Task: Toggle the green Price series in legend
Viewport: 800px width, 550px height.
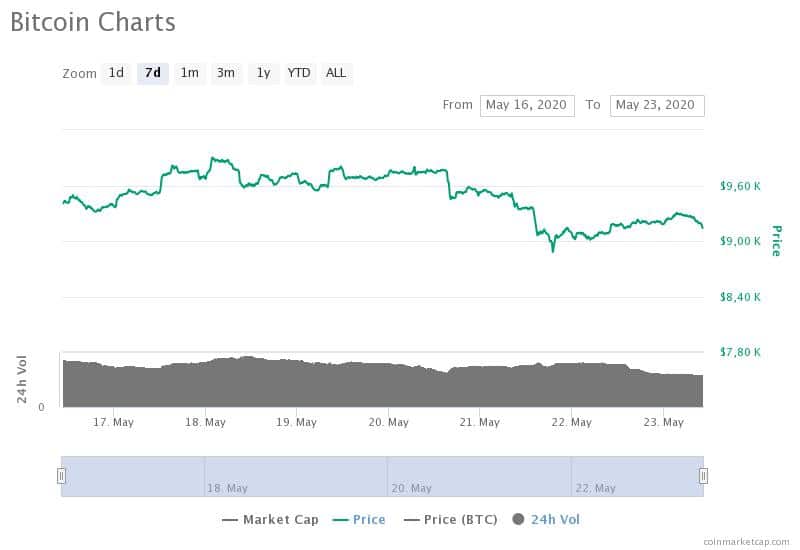Action: coord(359,520)
